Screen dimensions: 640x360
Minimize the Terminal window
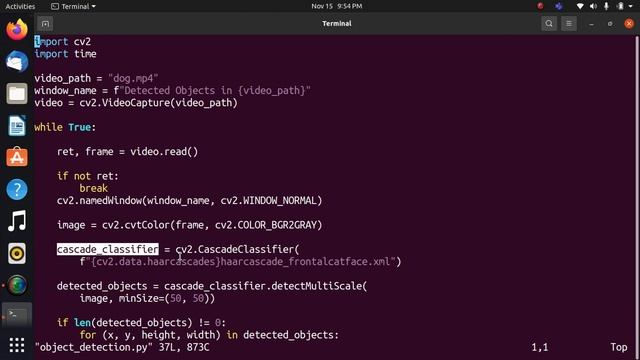(x=591, y=24)
